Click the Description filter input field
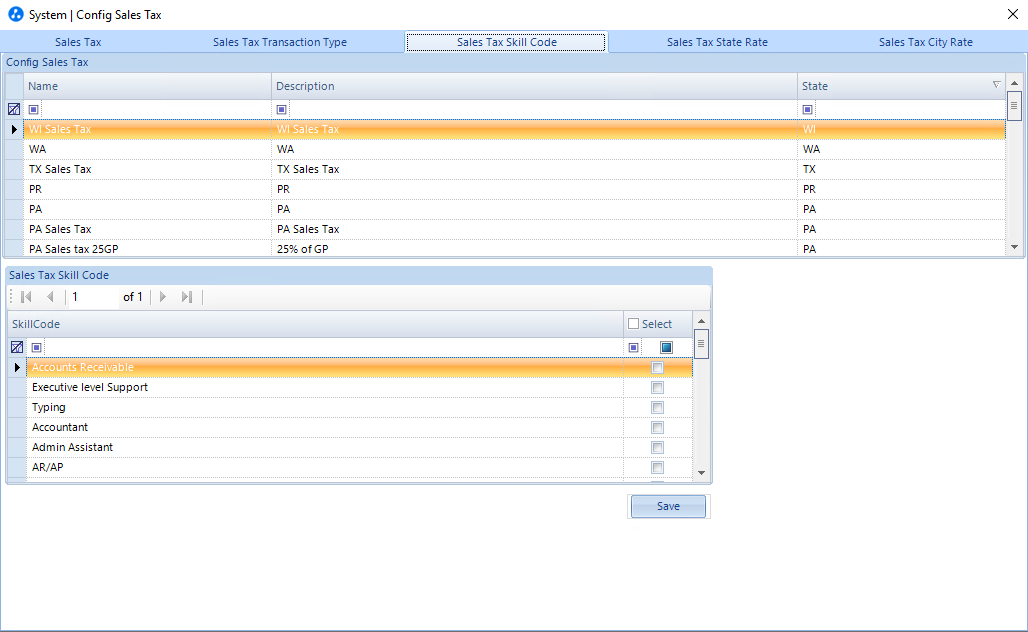The image size is (1028, 632). pos(542,109)
